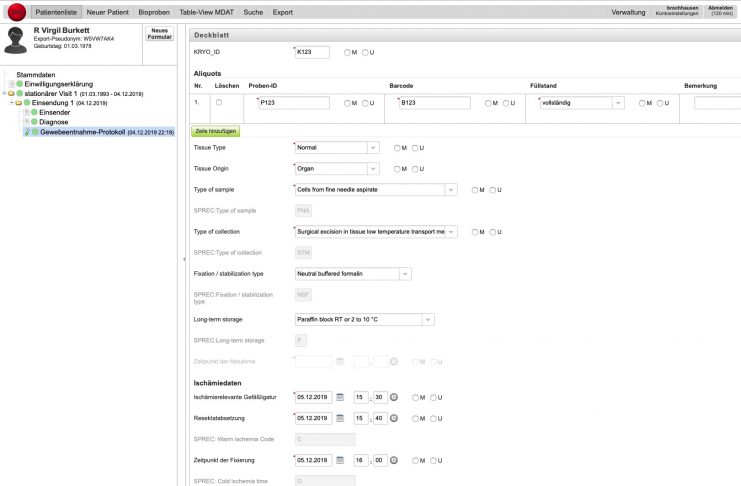741x486 pixels.
Task: Click the Resektatabsetzung date field
Action: pos(313,418)
